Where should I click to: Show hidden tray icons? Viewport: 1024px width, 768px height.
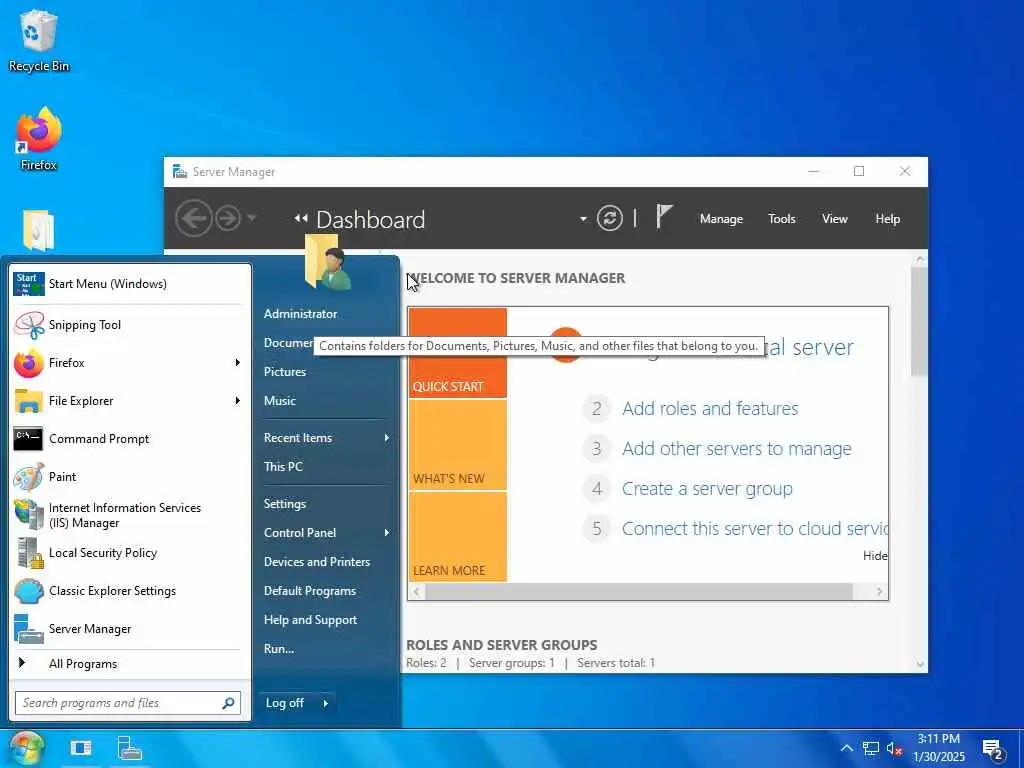click(846, 749)
